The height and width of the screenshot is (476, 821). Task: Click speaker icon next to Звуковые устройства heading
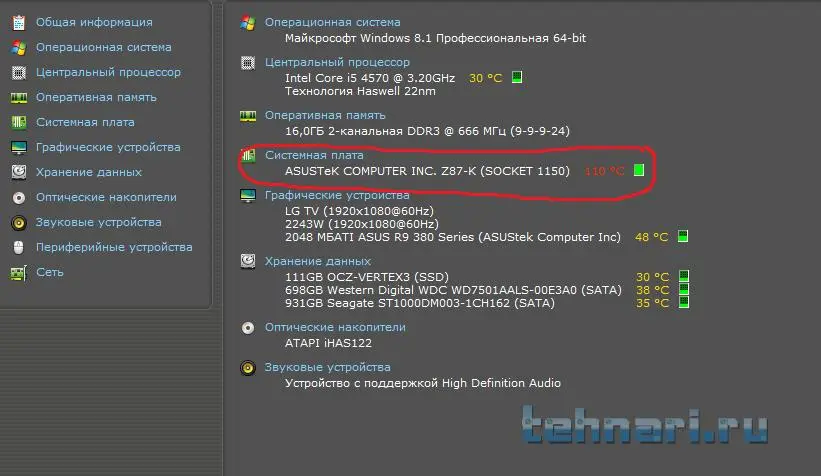(248, 368)
